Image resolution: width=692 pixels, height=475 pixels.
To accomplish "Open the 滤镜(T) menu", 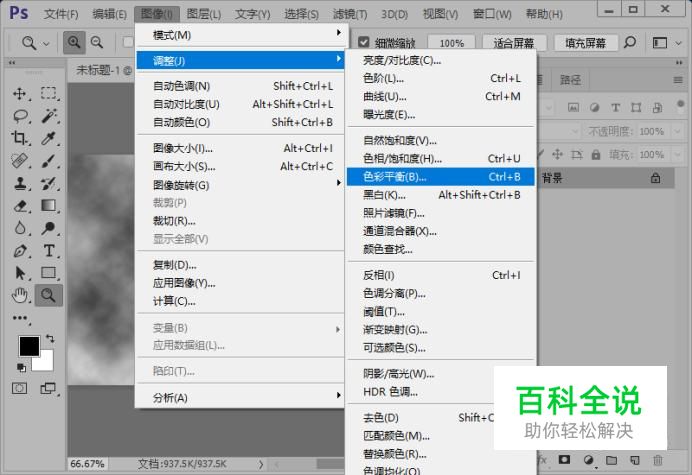I will tap(350, 14).
